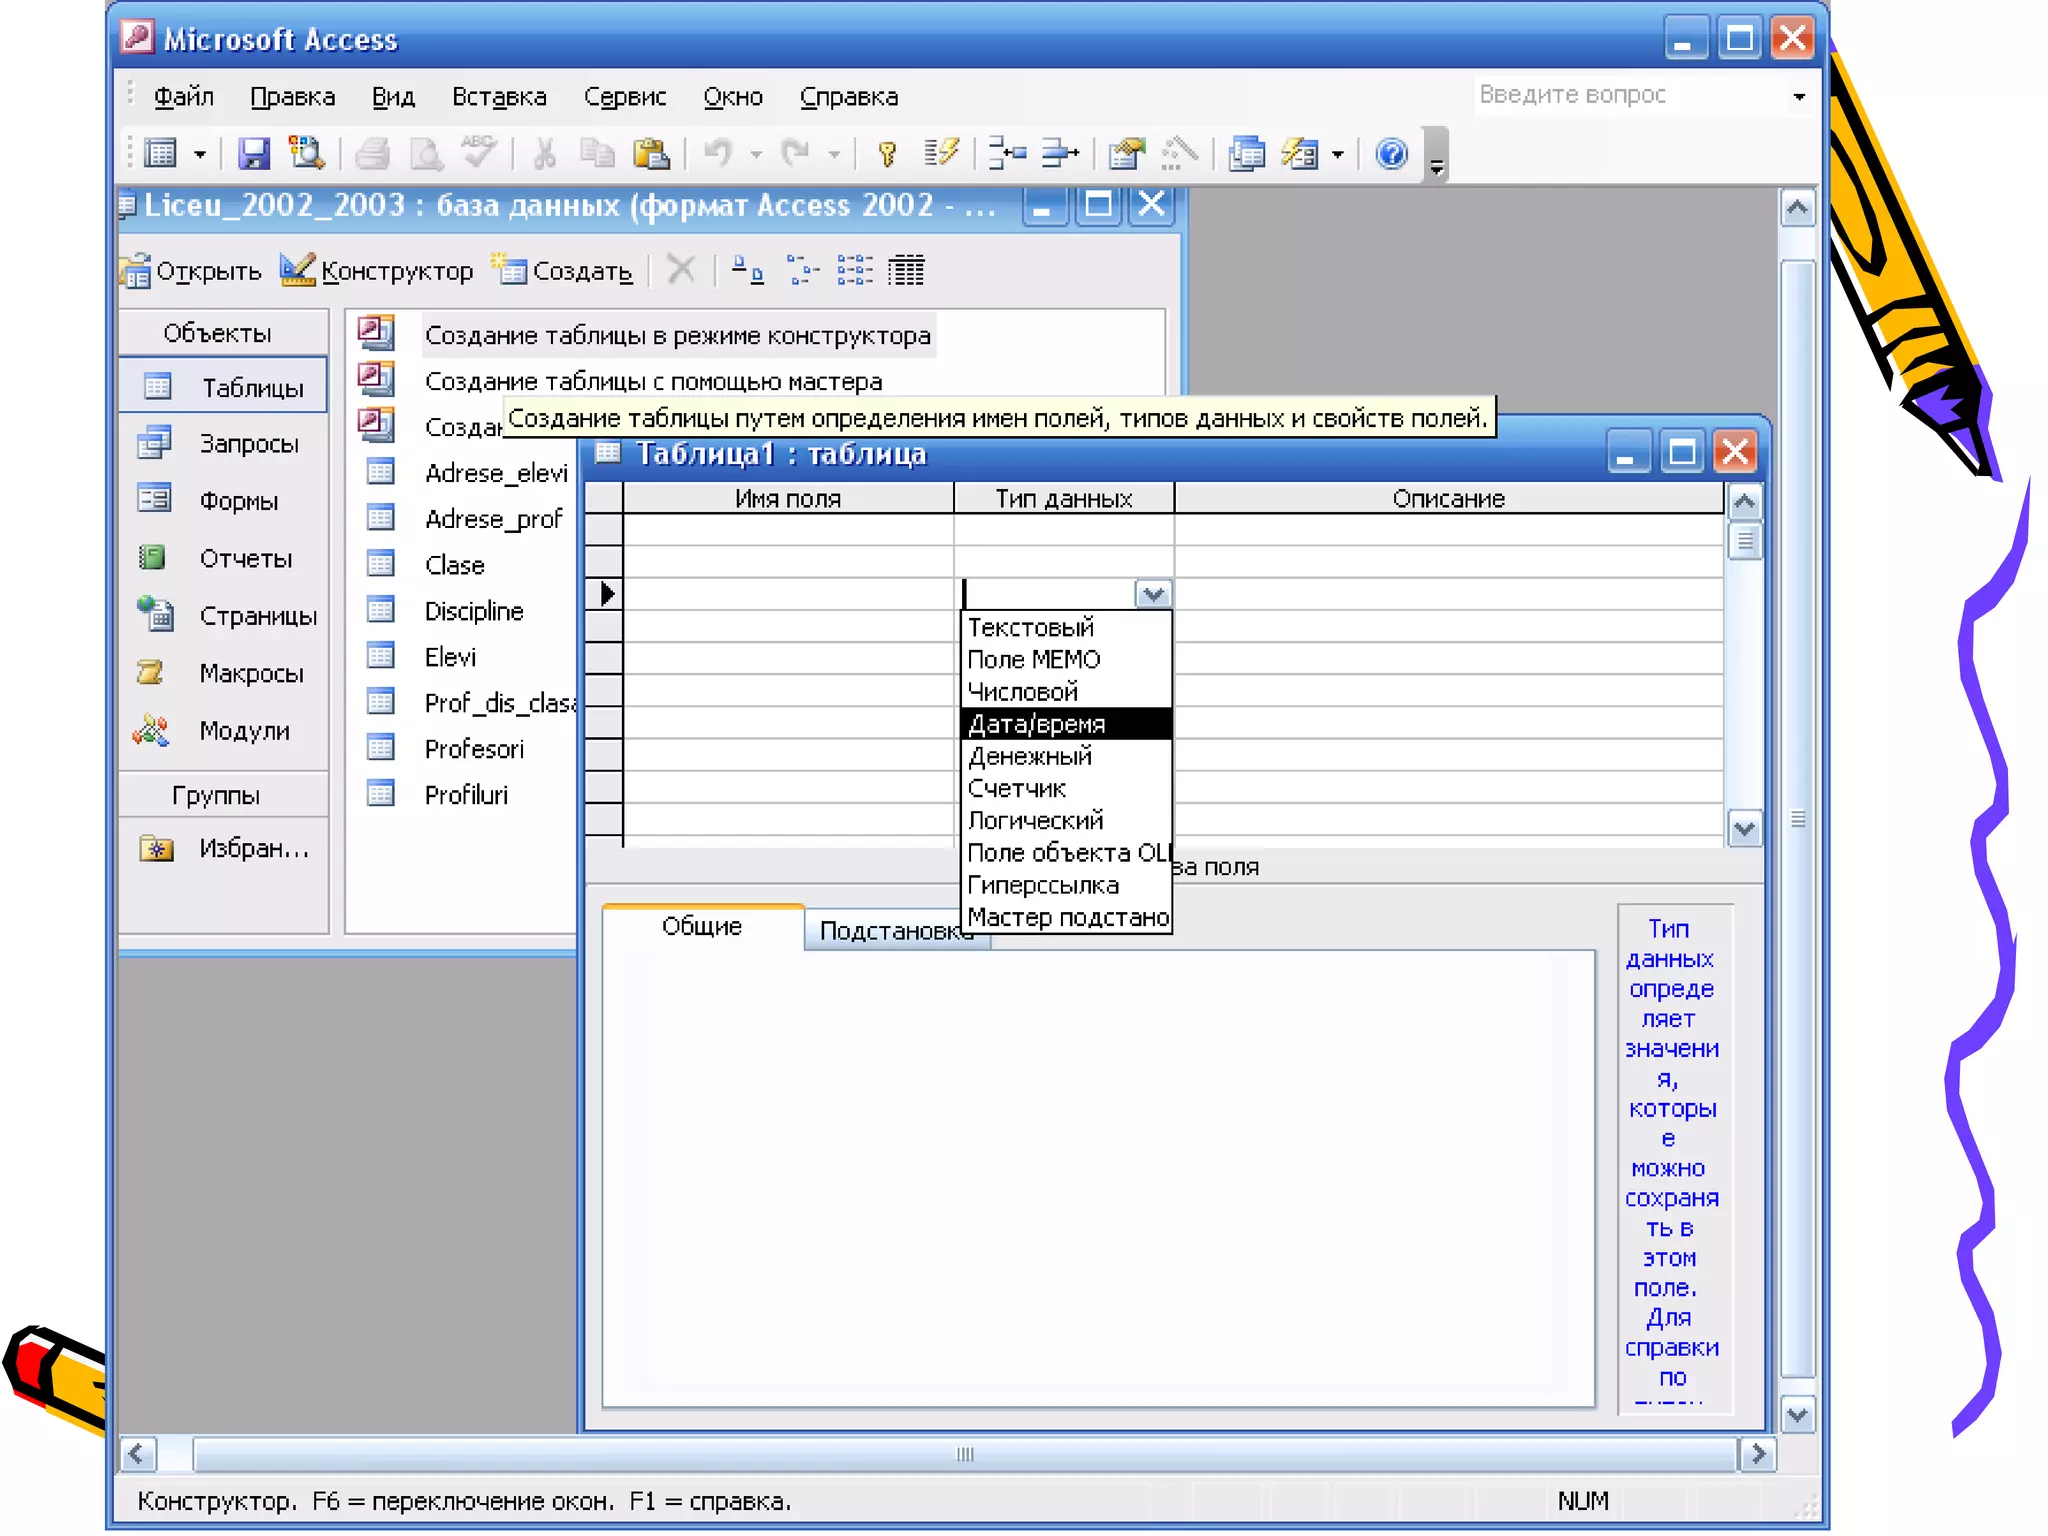Select Числовой in the data type list

click(x=1023, y=692)
